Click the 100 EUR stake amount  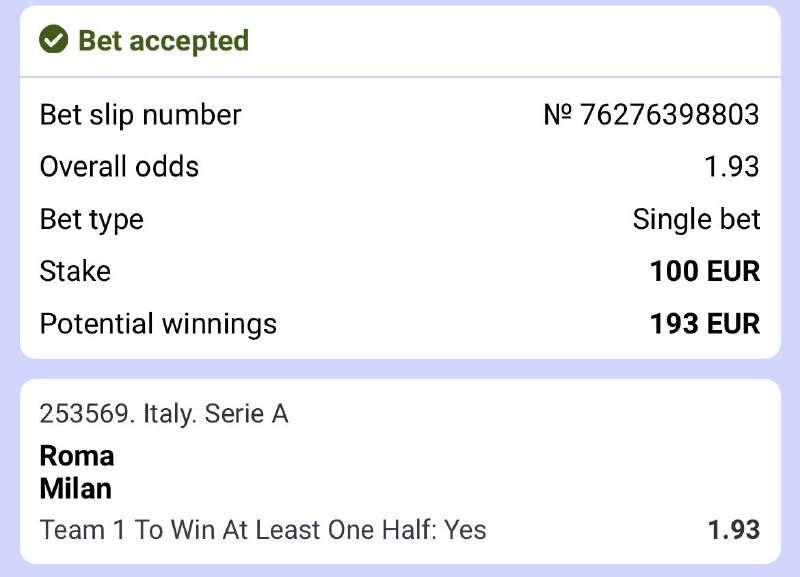tap(704, 271)
